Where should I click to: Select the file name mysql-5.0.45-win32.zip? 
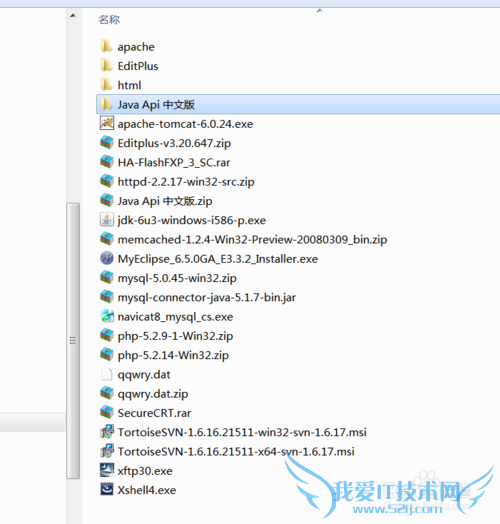(x=177, y=278)
